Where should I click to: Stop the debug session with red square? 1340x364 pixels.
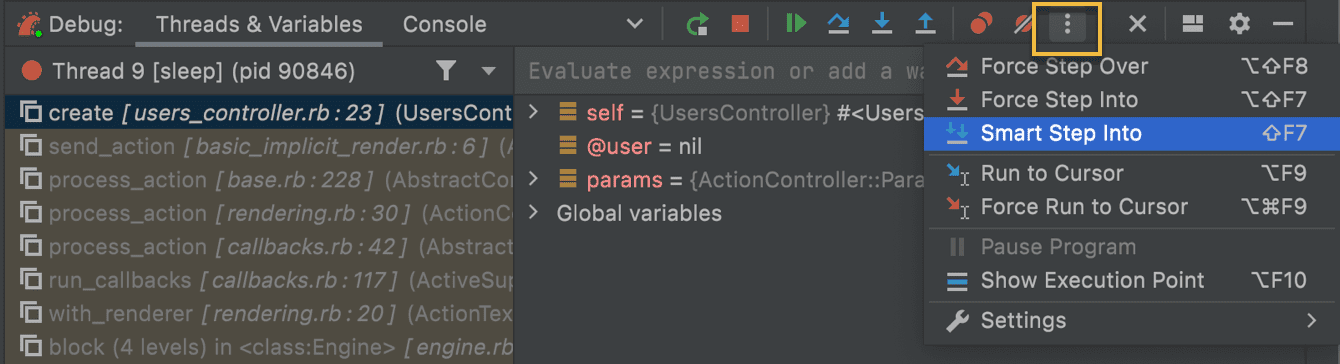(x=740, y=24)
